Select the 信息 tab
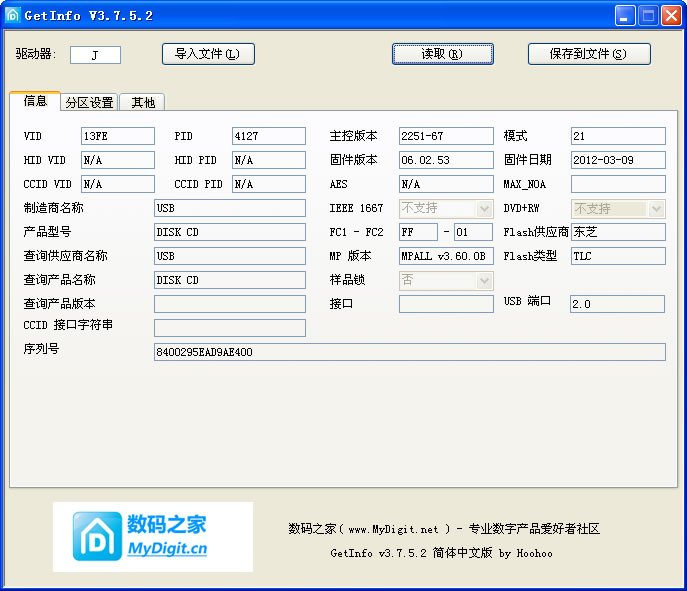The image size is (687, 591). 35,101
